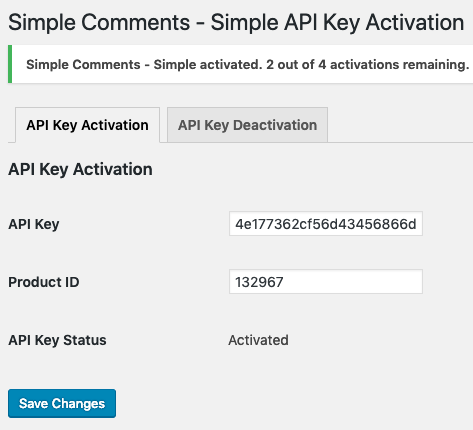Click the Save Changes button
Image resolution: width=473 pixels, height=430 pixels.
[62, 403]
